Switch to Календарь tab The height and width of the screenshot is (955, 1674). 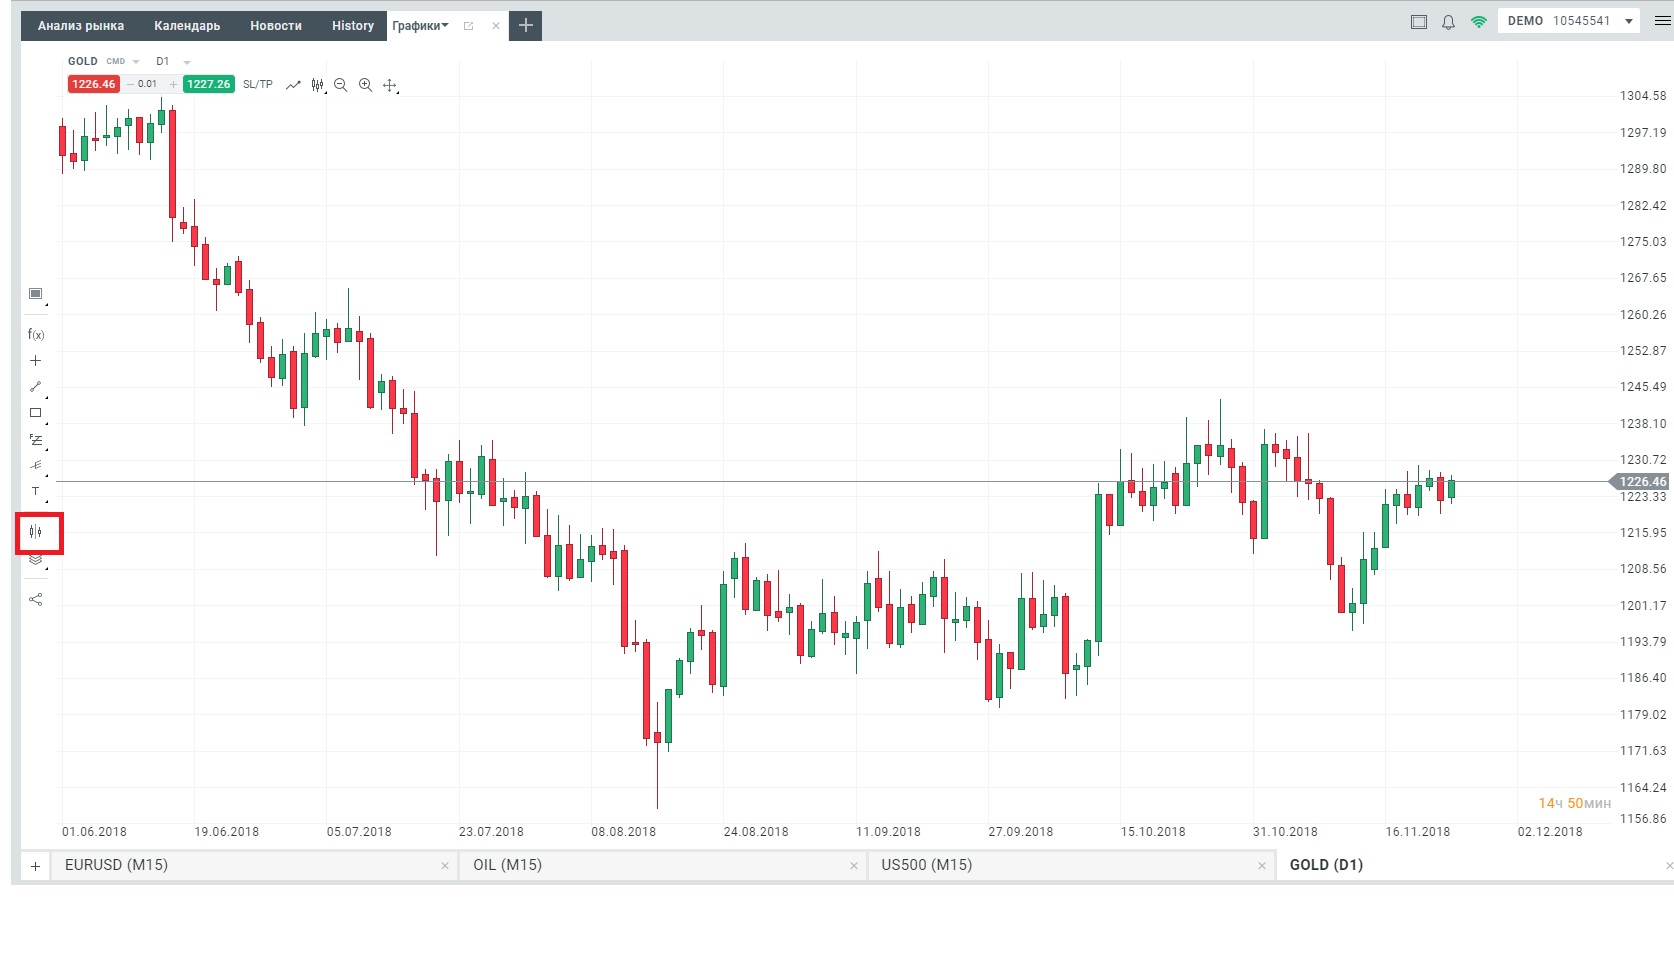187,26
